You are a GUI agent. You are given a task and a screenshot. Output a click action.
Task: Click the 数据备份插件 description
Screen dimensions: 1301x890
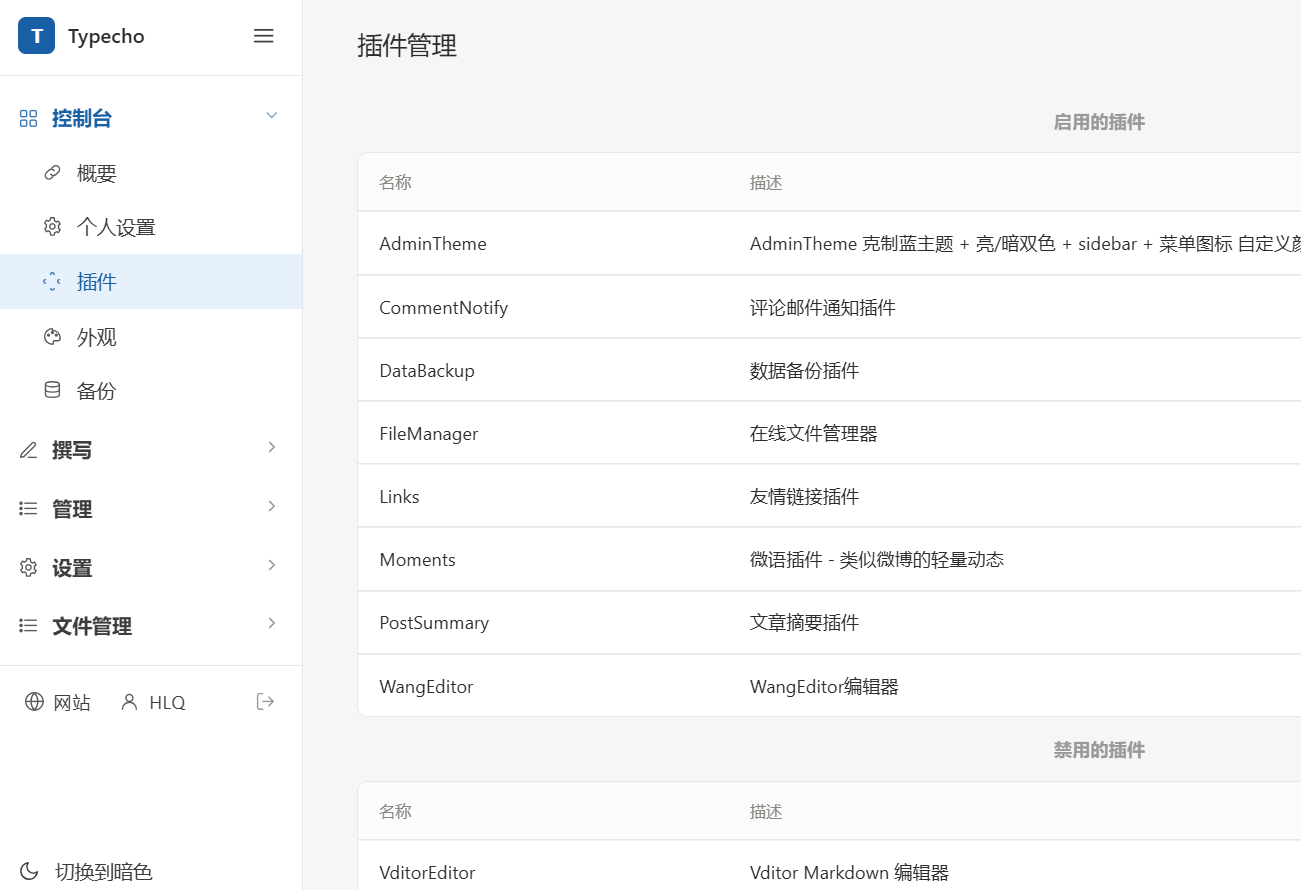click(805, 371)
